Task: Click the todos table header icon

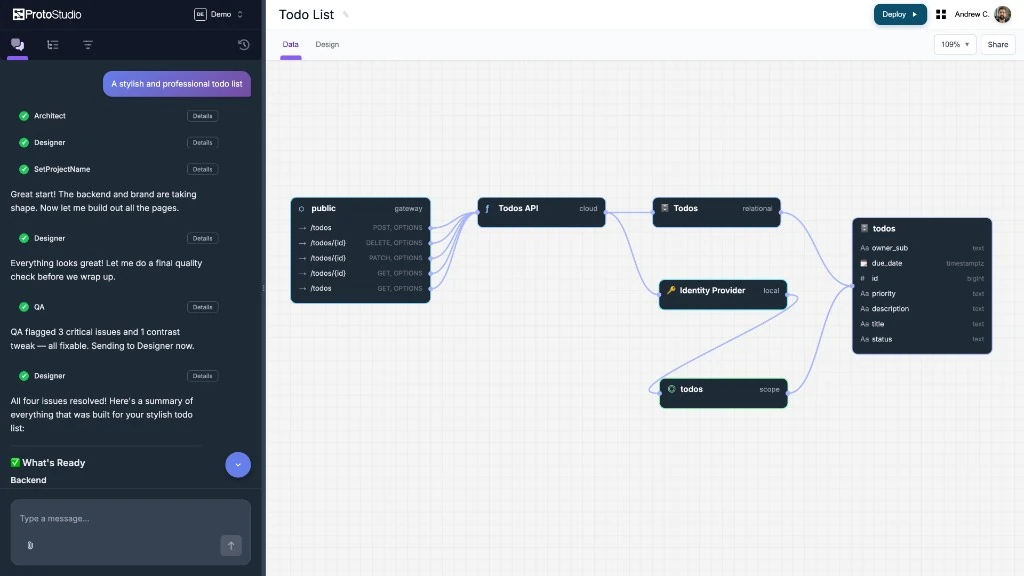Action: [x=864, y=228]
